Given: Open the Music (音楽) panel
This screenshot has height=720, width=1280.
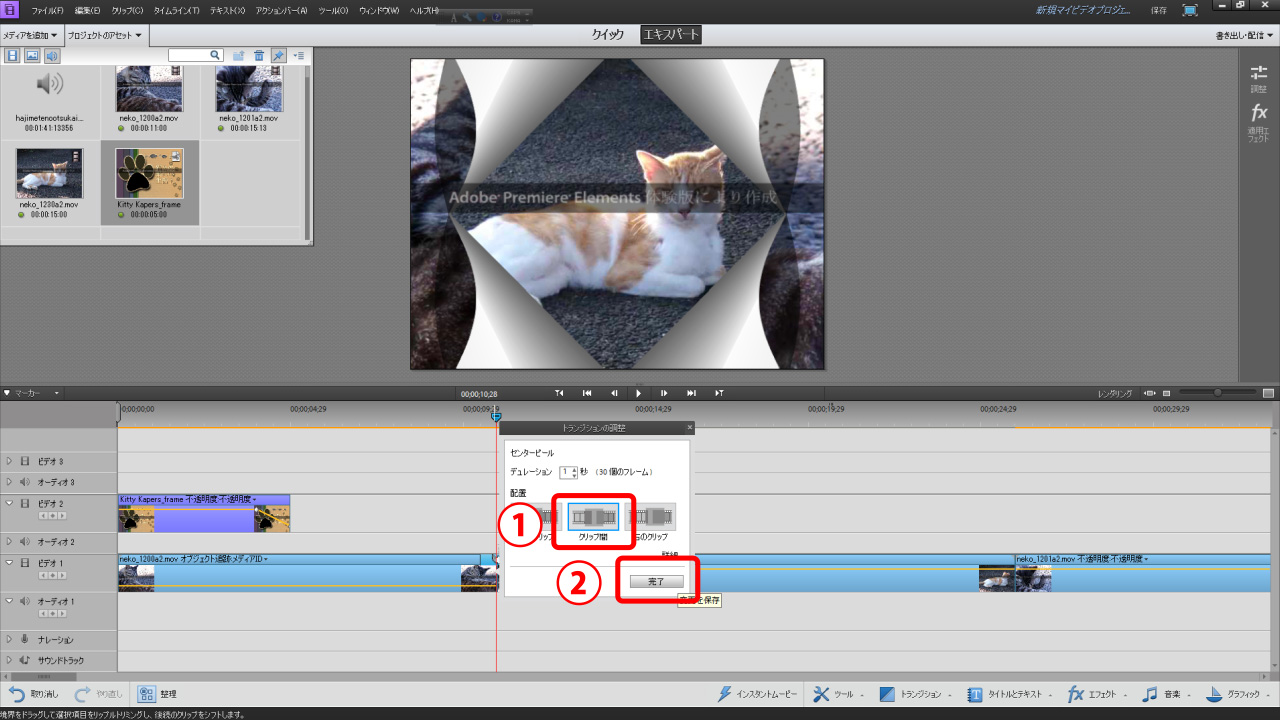Looking at the screenshot, I should [x=1150, y=694].
